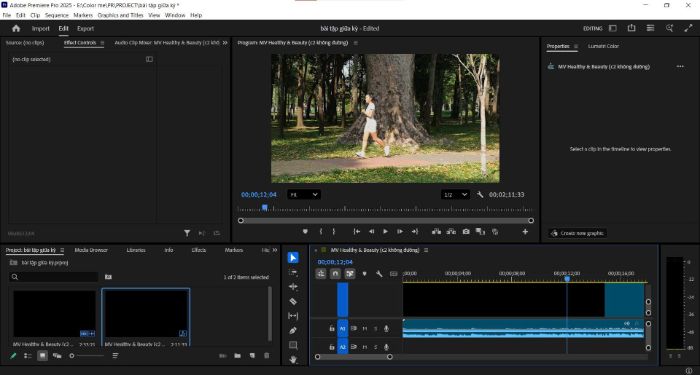This screenshot has width=700, height=375.
Task: Open Quick Export share icon
Action: (631, 28)
